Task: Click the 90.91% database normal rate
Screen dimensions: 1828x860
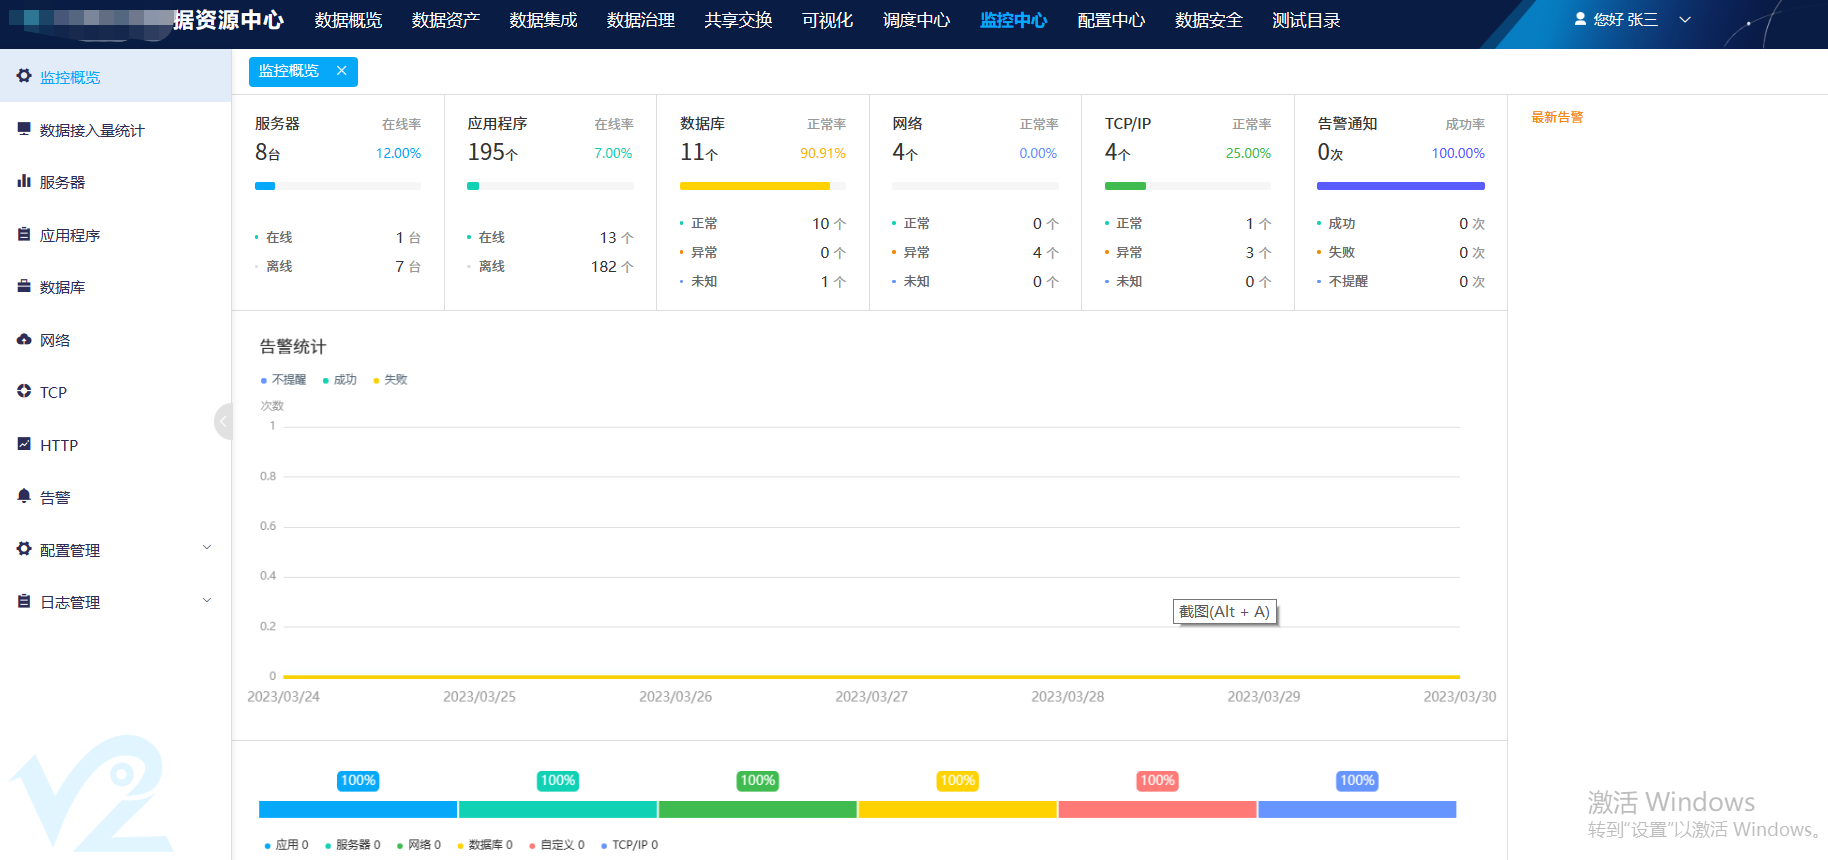Action: pos(823,153)
